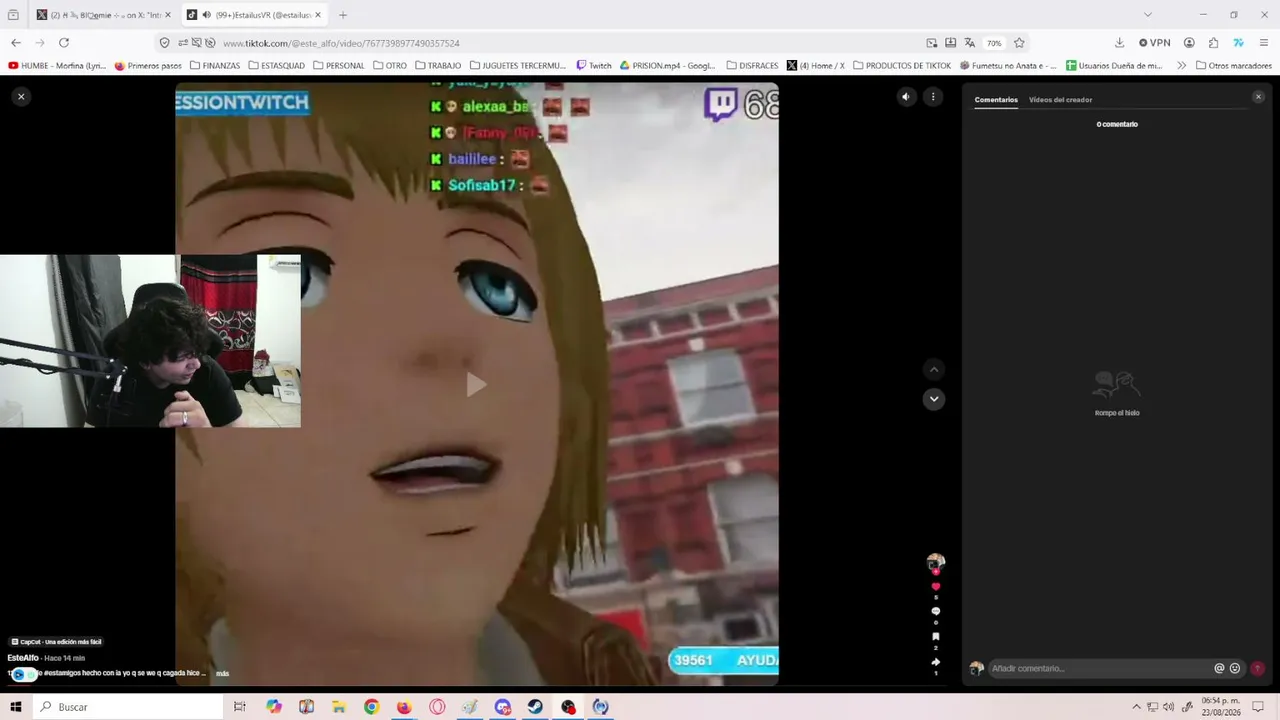Viewport: 1280px width, 720px height.
Task: Expand the PERSONAL bookmark folder
Action: coord(339,66)
